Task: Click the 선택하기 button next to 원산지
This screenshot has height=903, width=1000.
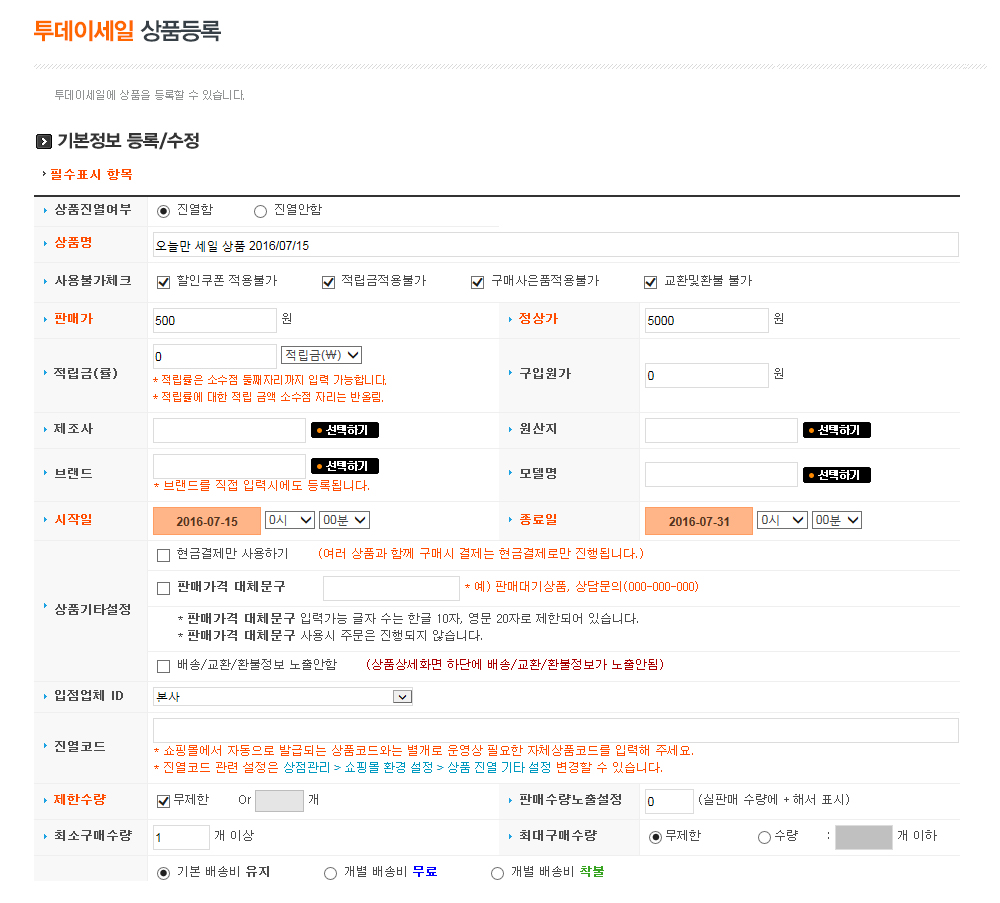Action: [837, 430]
